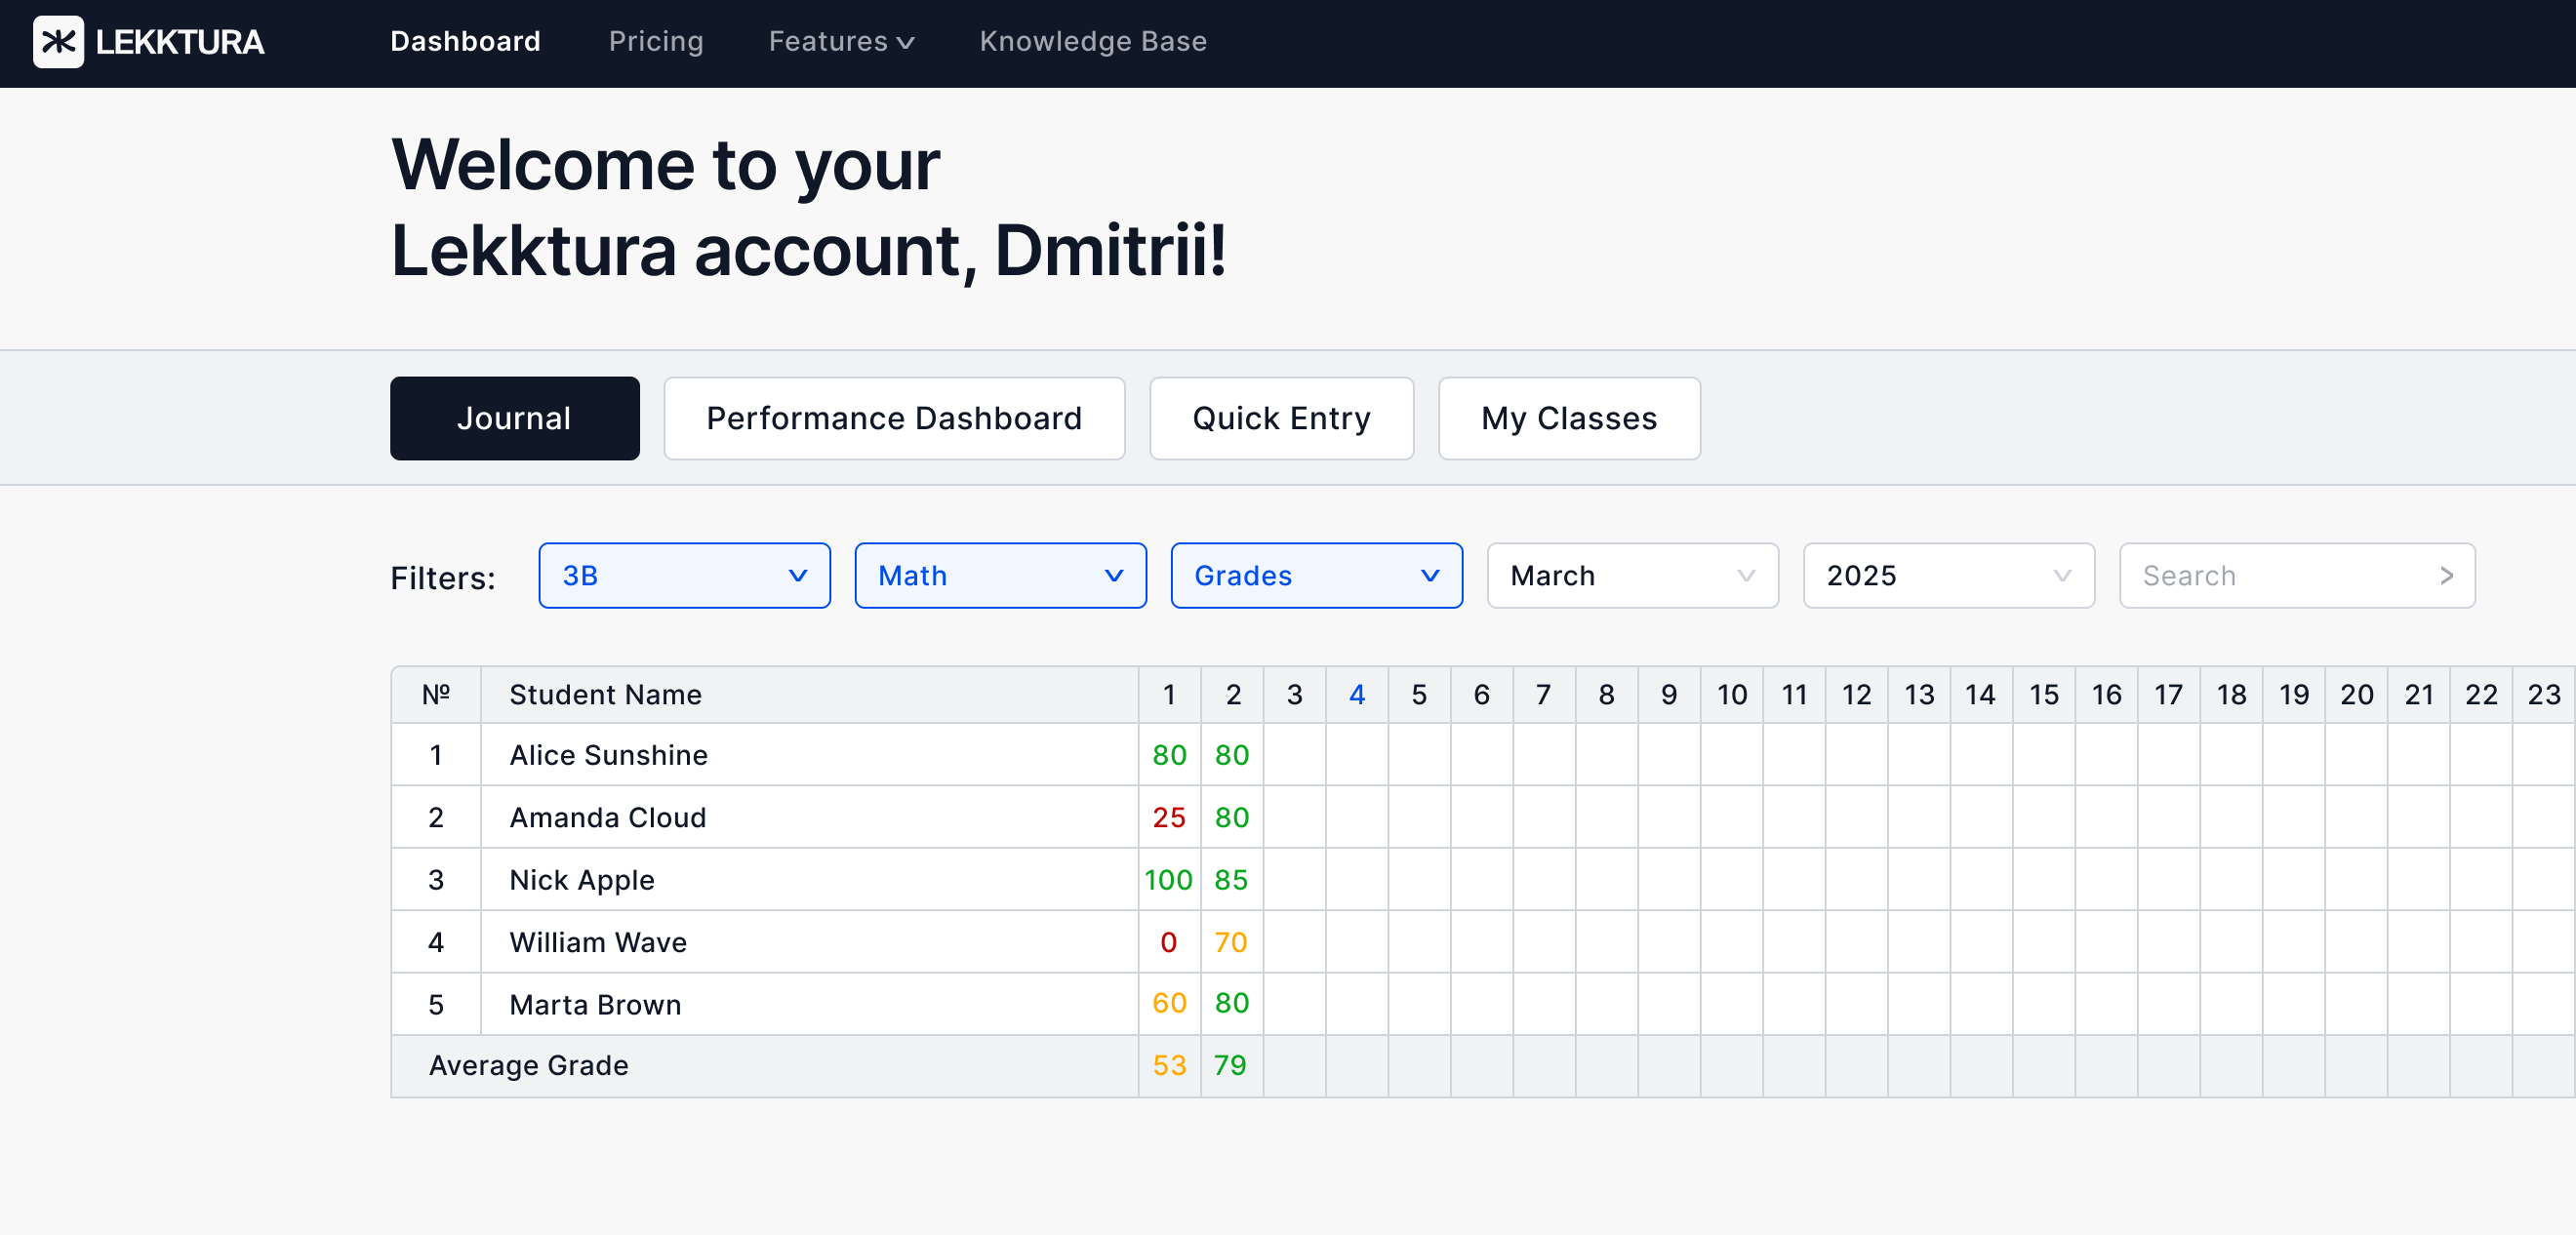2576x1235 pixels.
Task: Expand the March month dropdown
Action: click(x=1632, y=576)
